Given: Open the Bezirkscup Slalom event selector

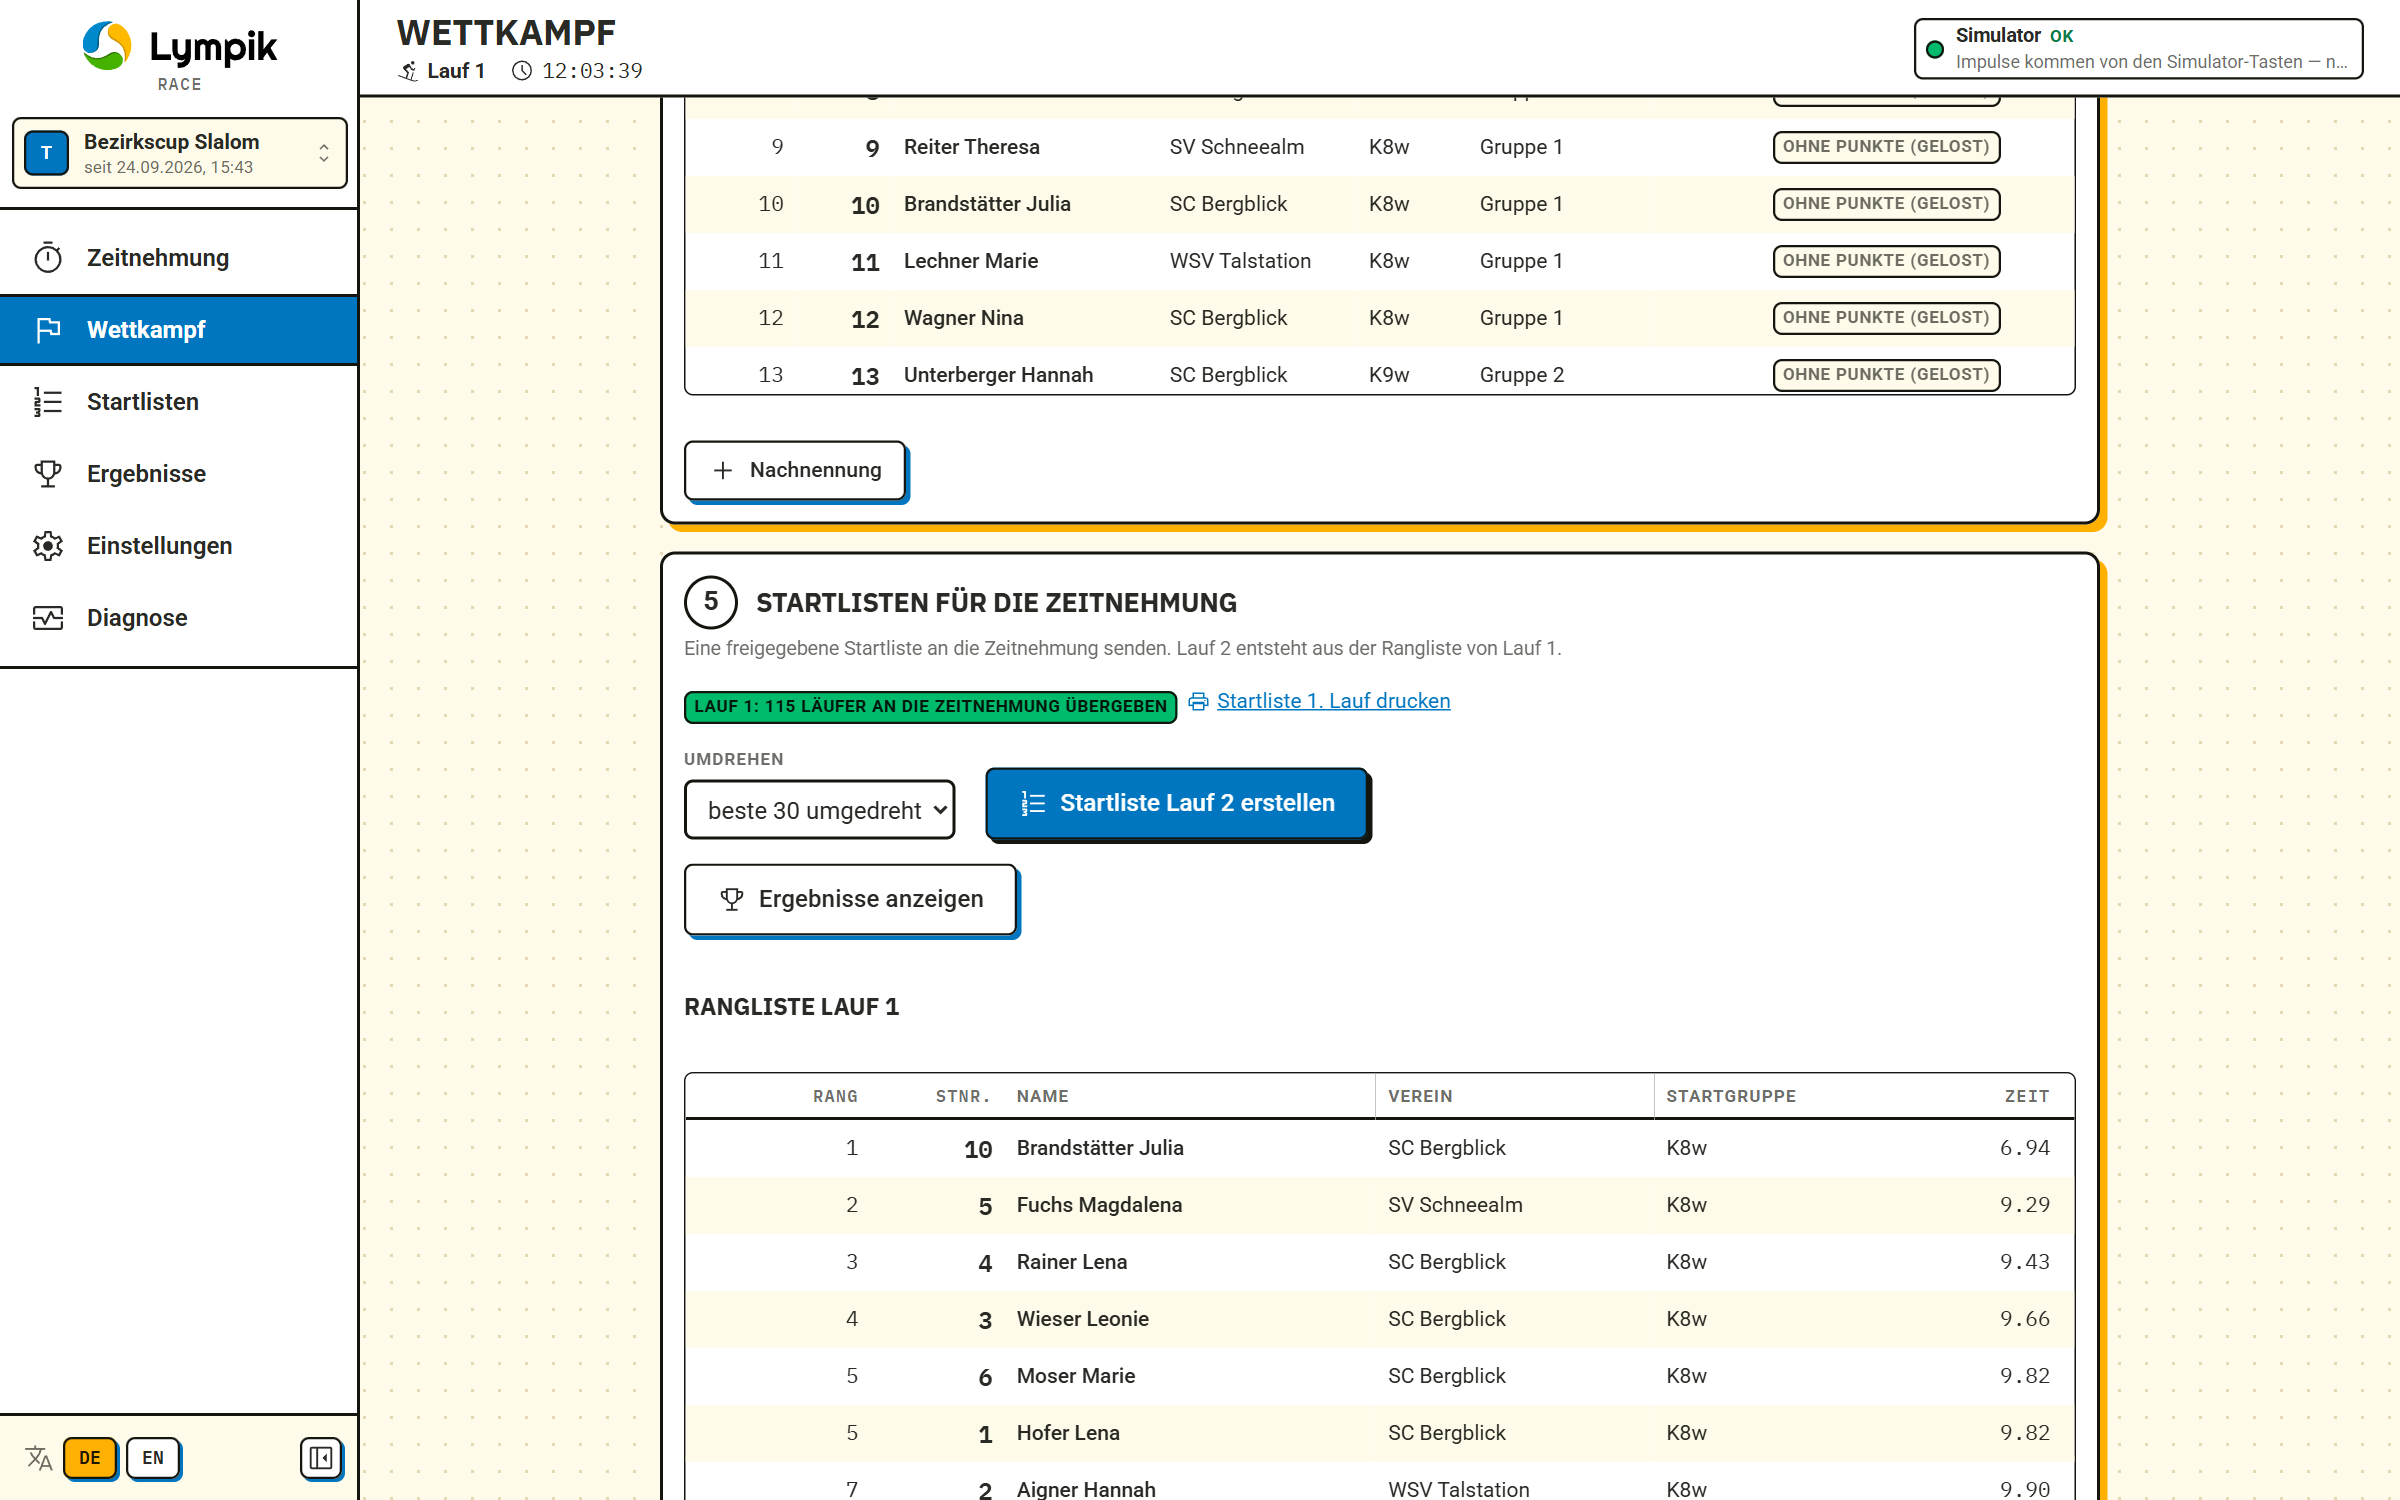Looking at the screenshot, I should click(x=180, y=153).
